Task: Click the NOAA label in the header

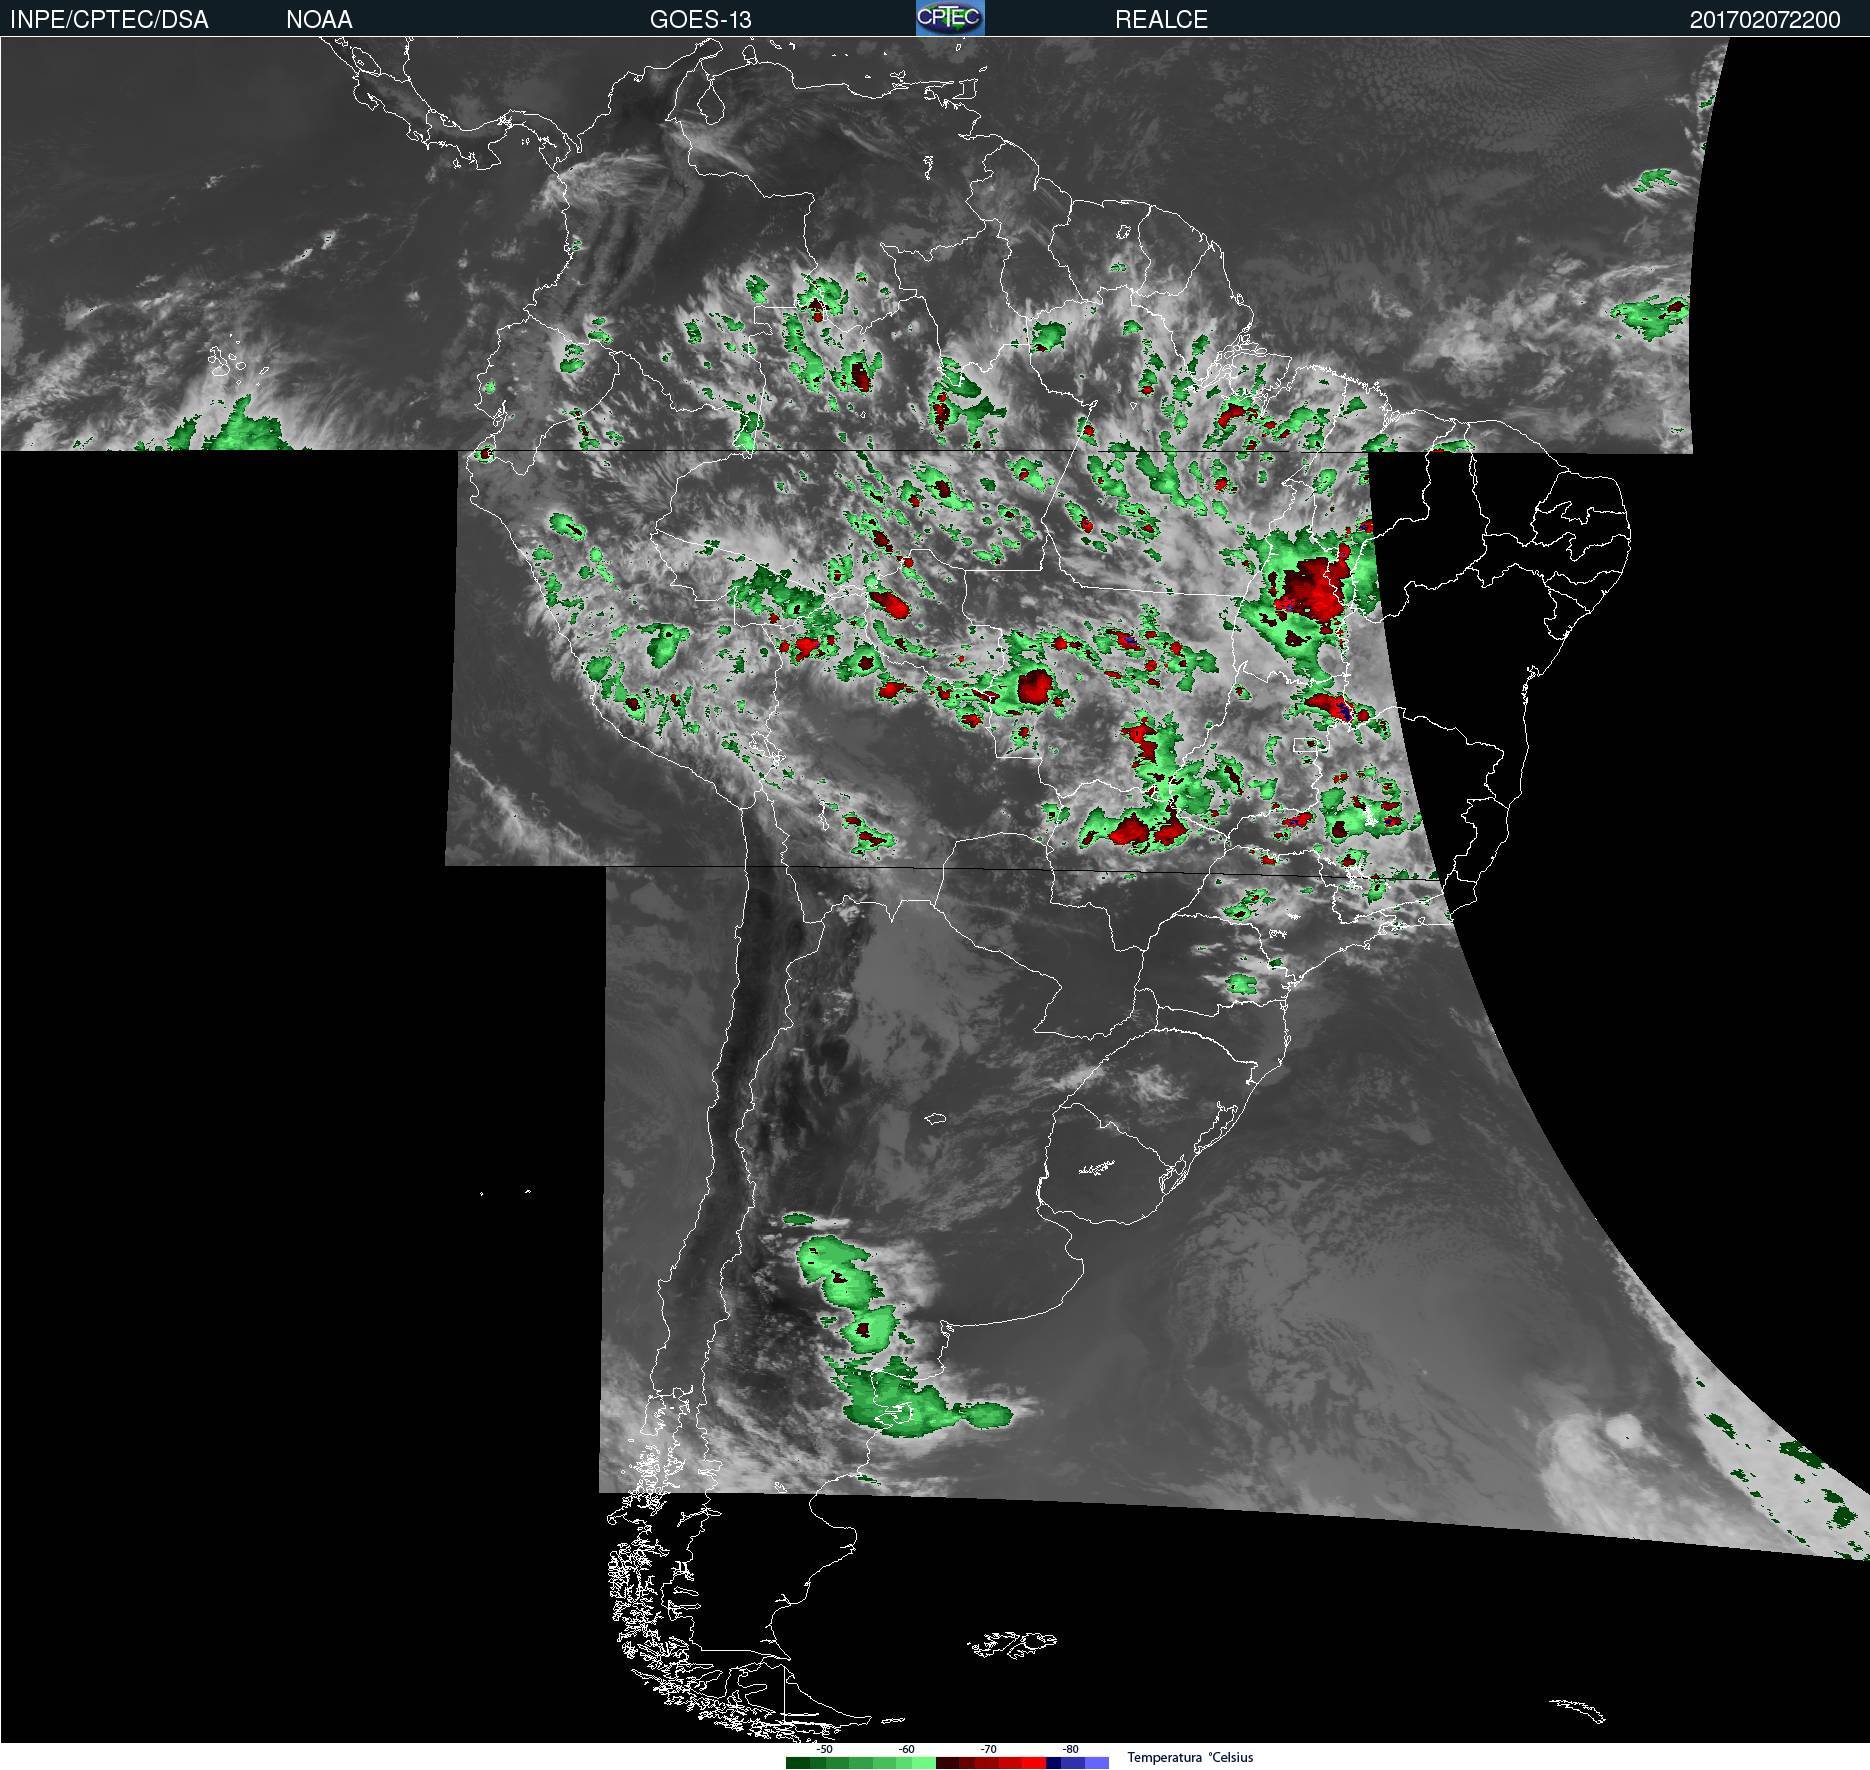Action: [319, 20]
